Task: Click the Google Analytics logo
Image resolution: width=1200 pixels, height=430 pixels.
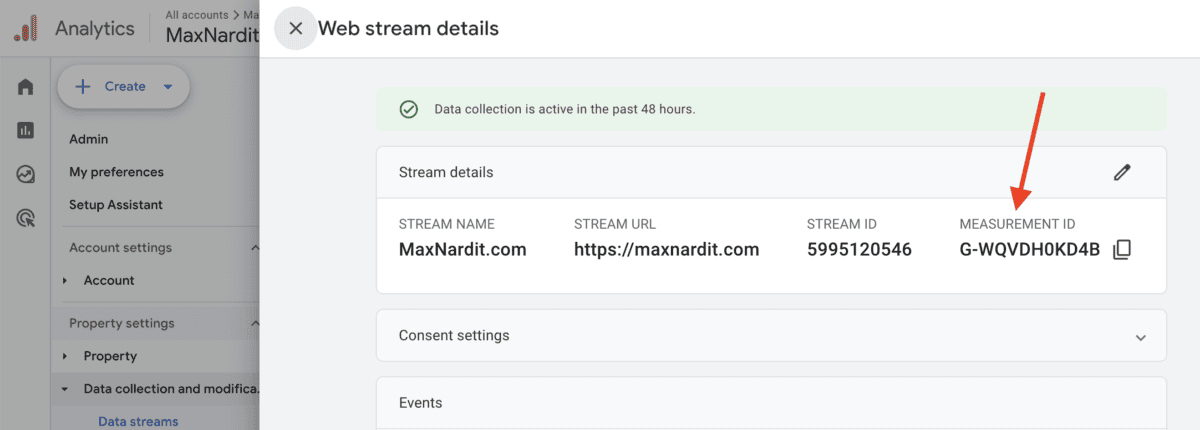Action: pyautogui.click(x=26, y=28)
